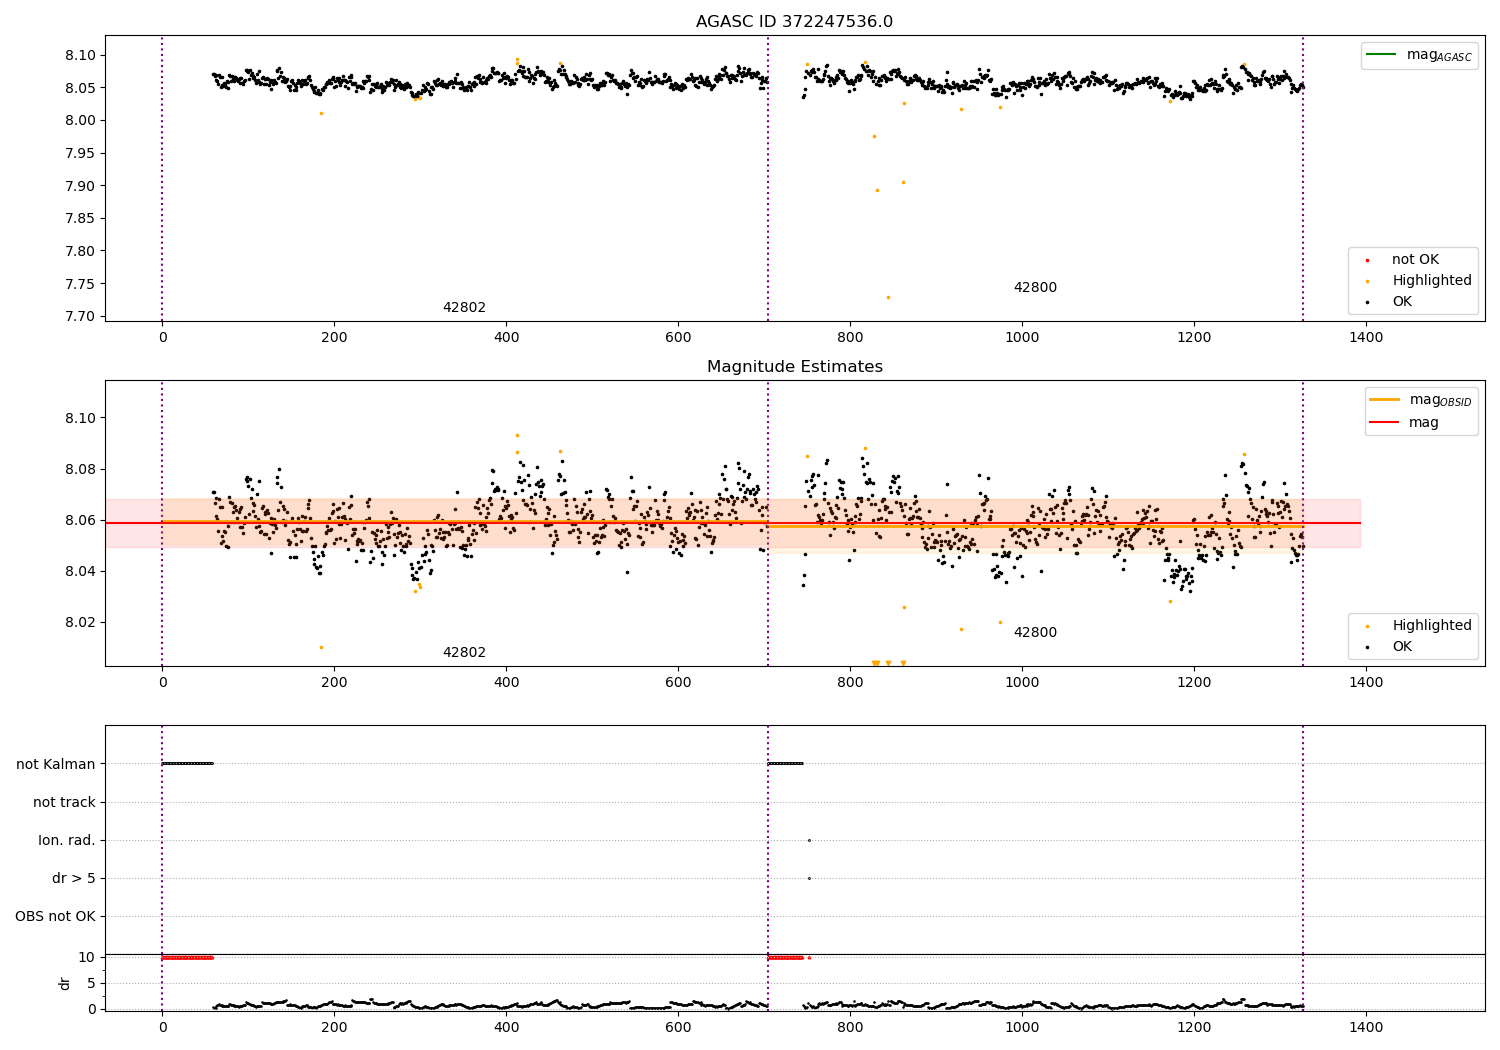Click the 600 x-tick under Magnitude Estimates panel

pyautogui.click(x=678, y=683)
